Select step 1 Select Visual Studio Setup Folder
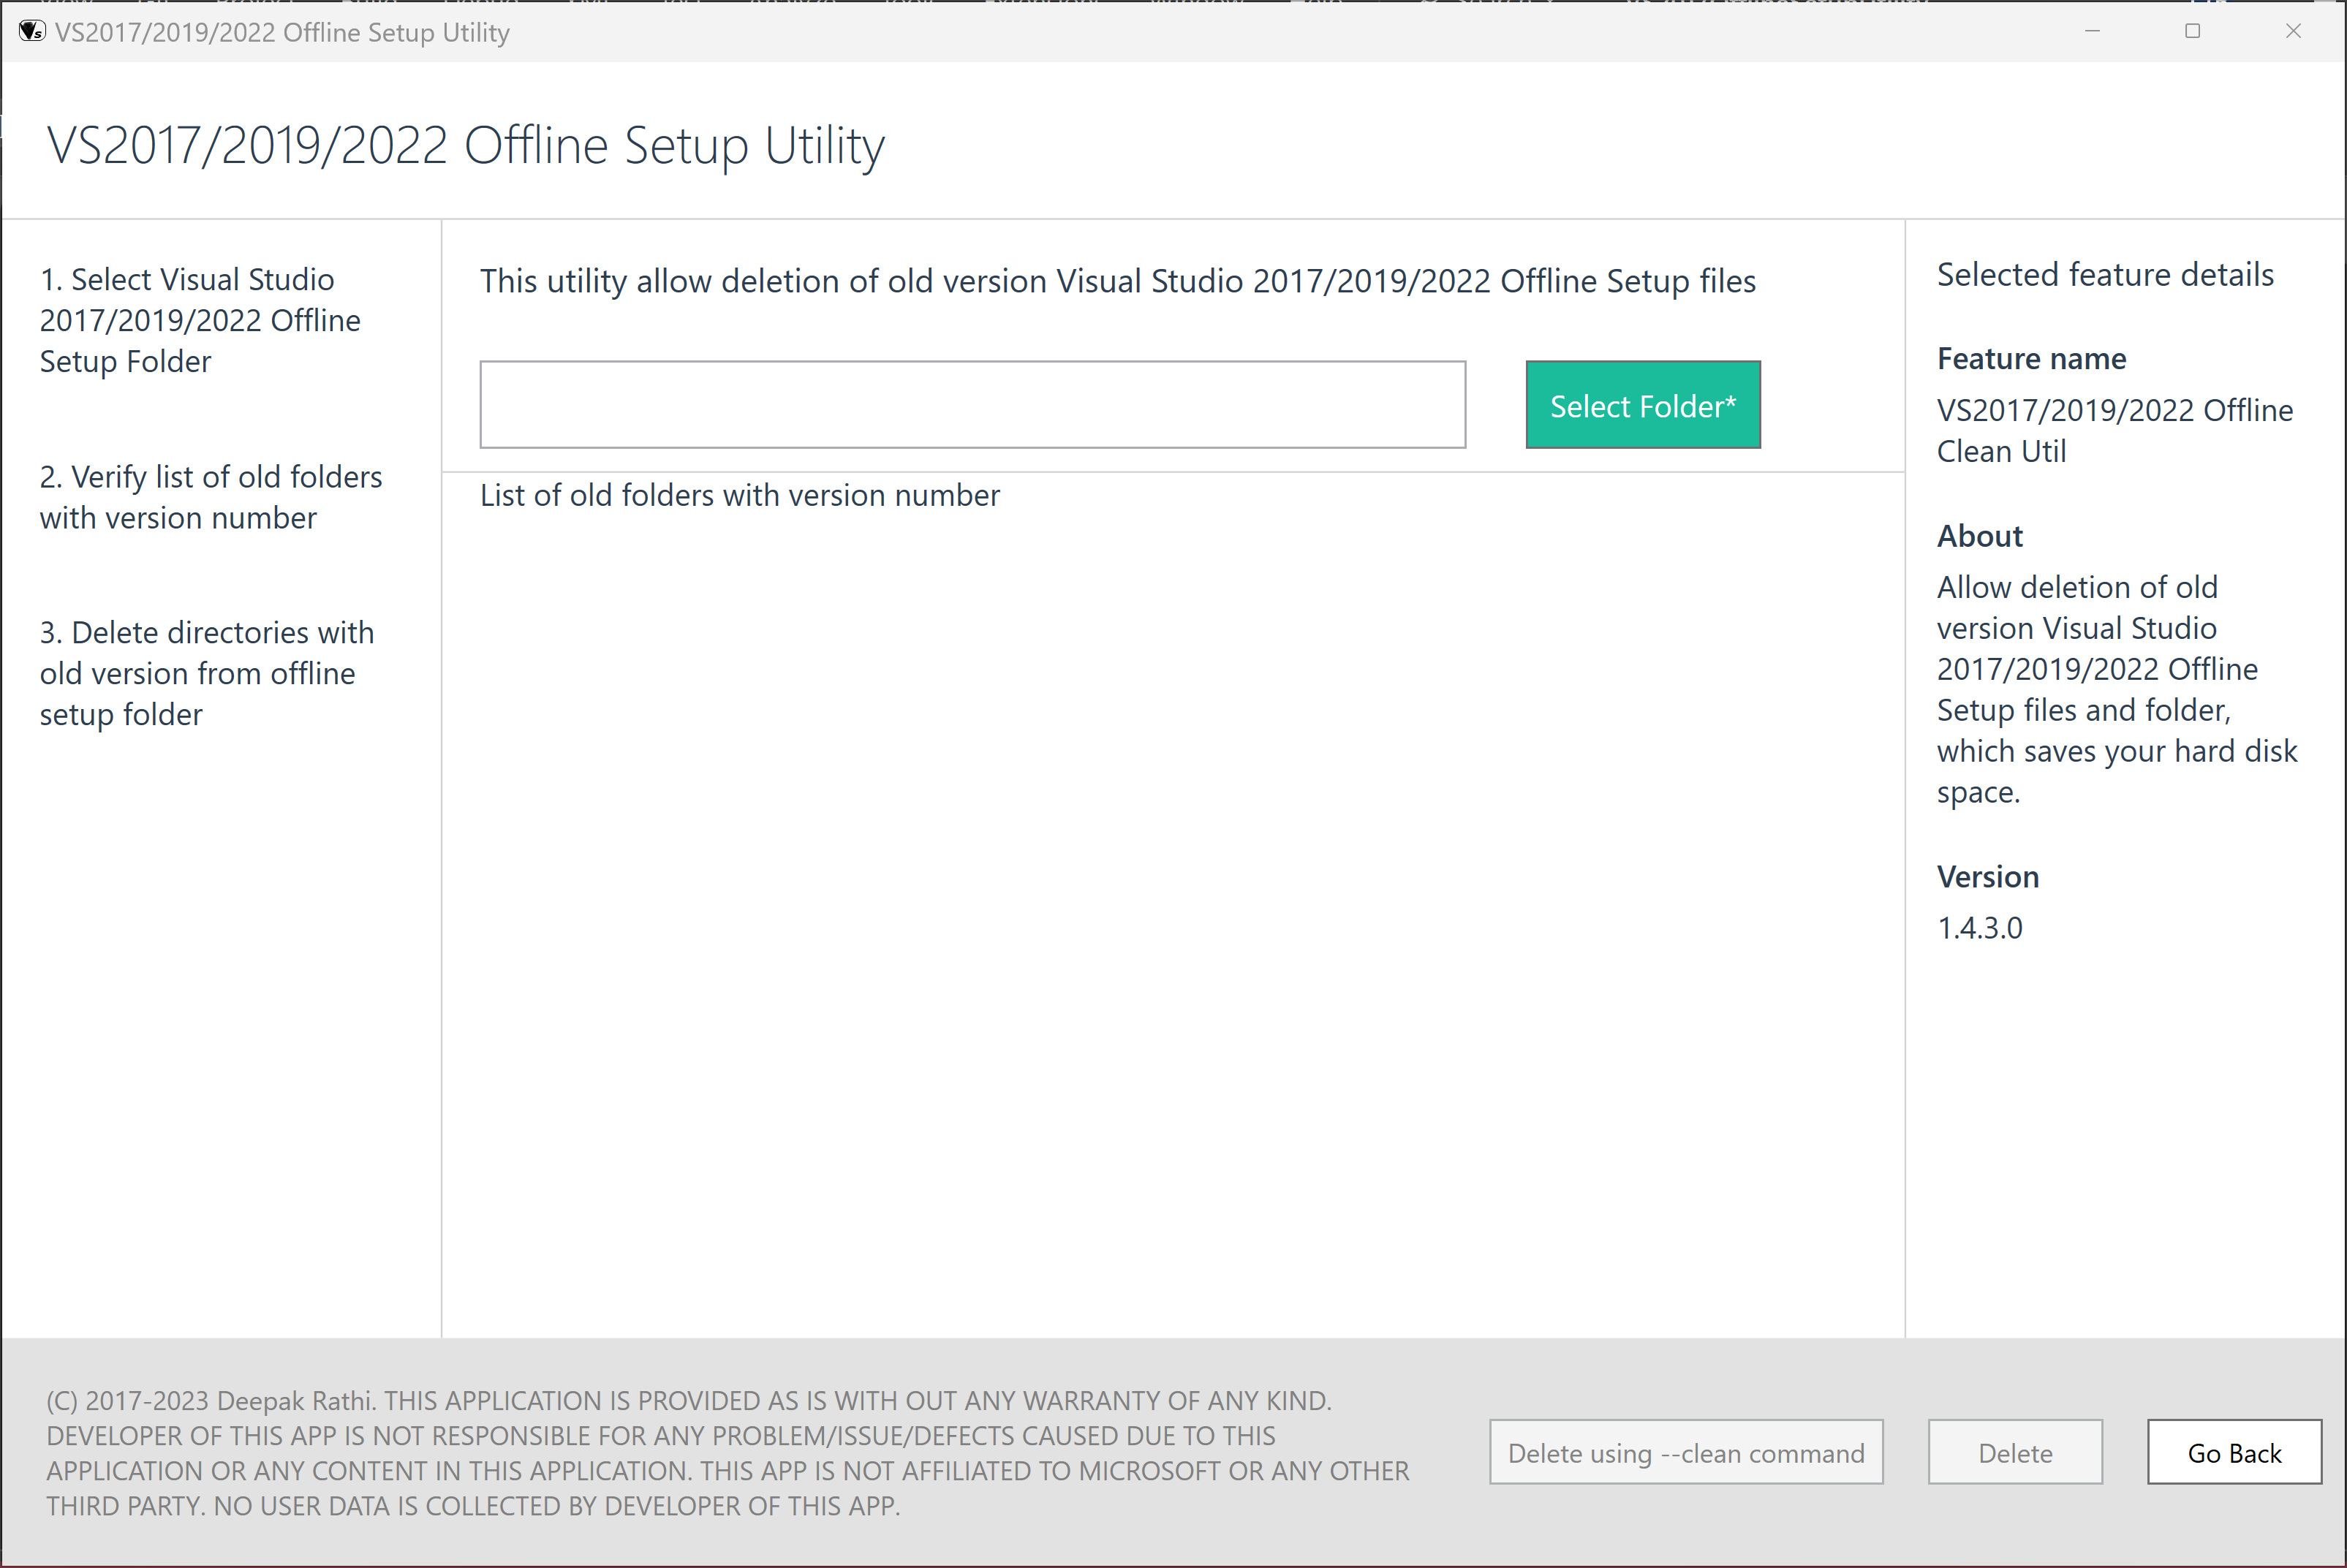Viewport: 2347px width, 1568px height. point(200,320)
